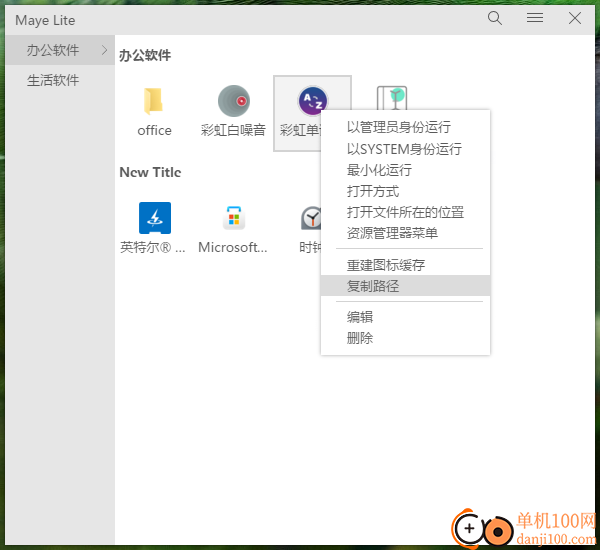Open the 打开方式 menu entry
This screenshot has height=550, width=600.
coord(405,191)
